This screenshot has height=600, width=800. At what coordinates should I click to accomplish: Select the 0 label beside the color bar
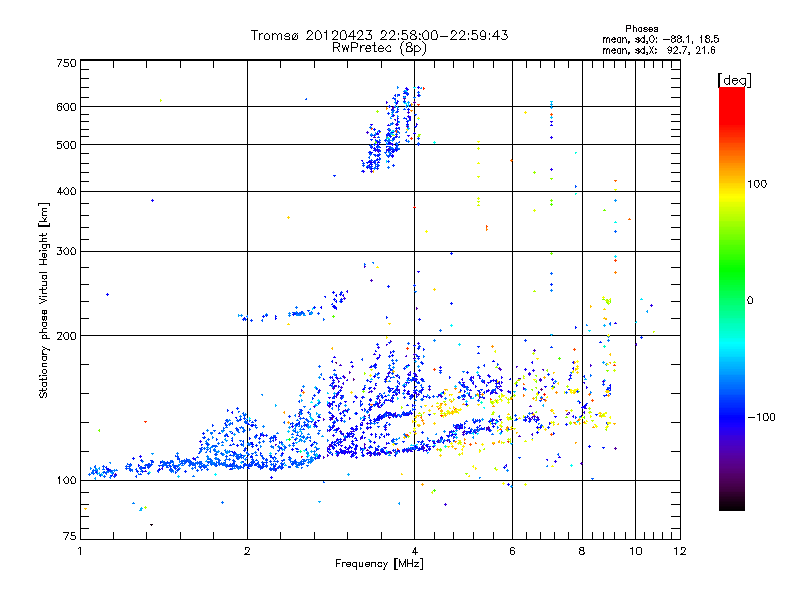pyautogui.click(x=750, y=301)
